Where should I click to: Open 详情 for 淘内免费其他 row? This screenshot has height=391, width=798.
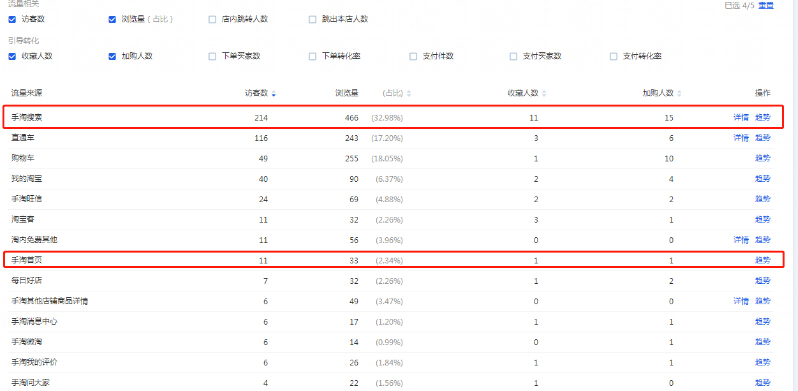[x=741, y=240]
